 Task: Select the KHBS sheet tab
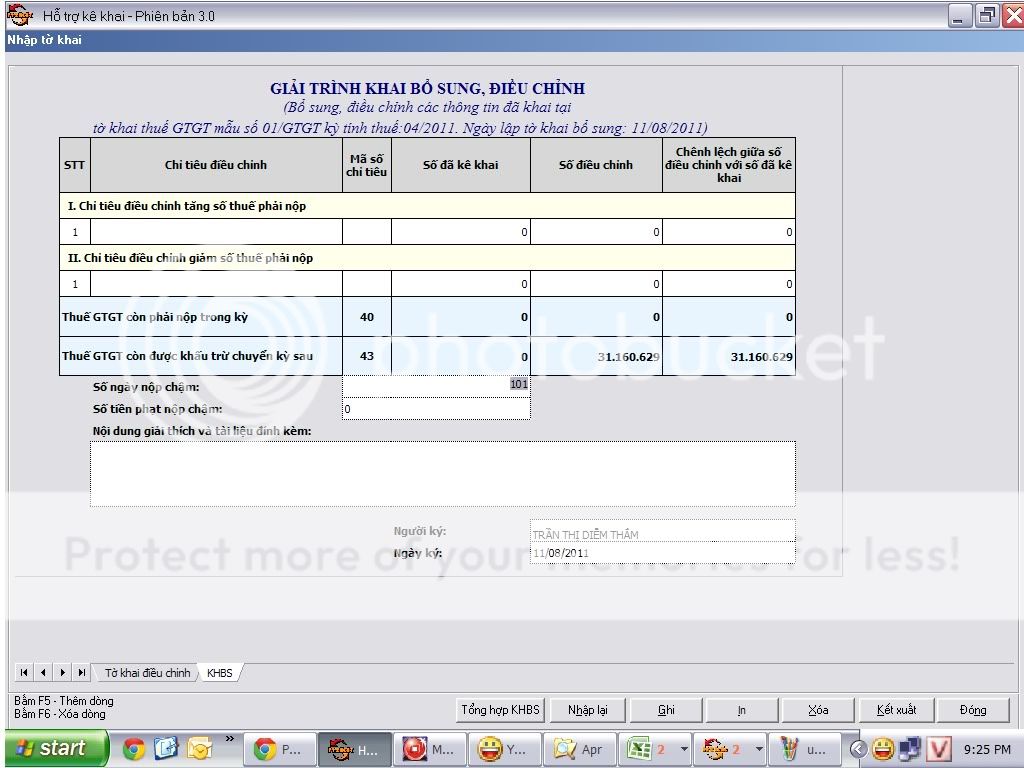click(x=219, y=673)
